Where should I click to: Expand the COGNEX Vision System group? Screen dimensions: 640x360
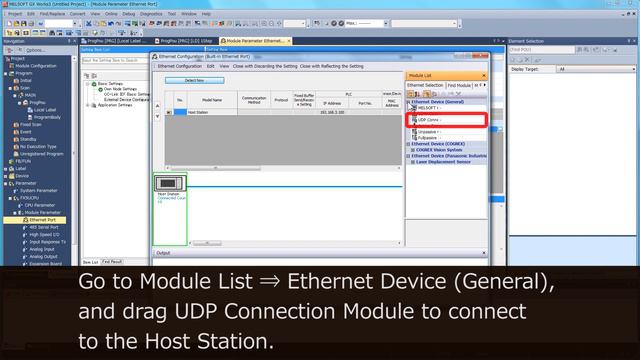[413, 150]
